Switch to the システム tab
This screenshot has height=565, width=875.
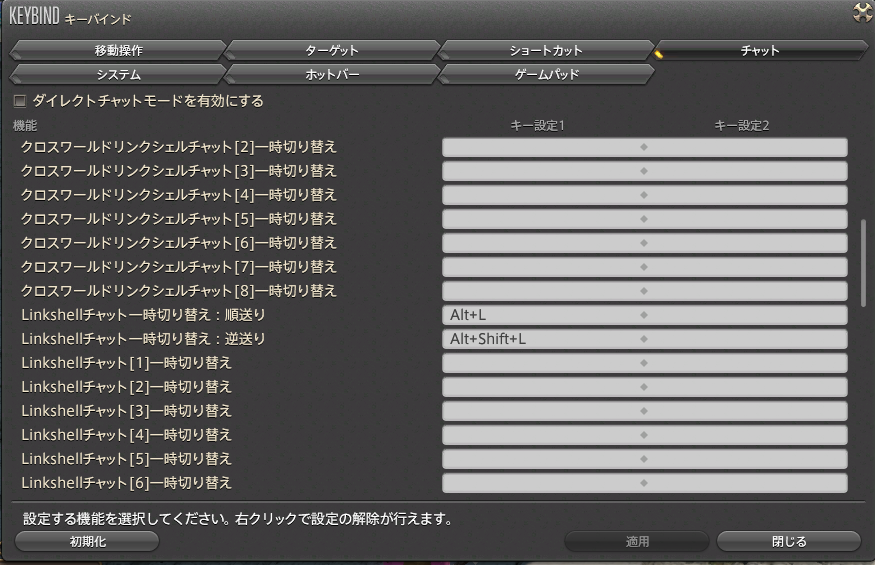click(x=118, y=74)
